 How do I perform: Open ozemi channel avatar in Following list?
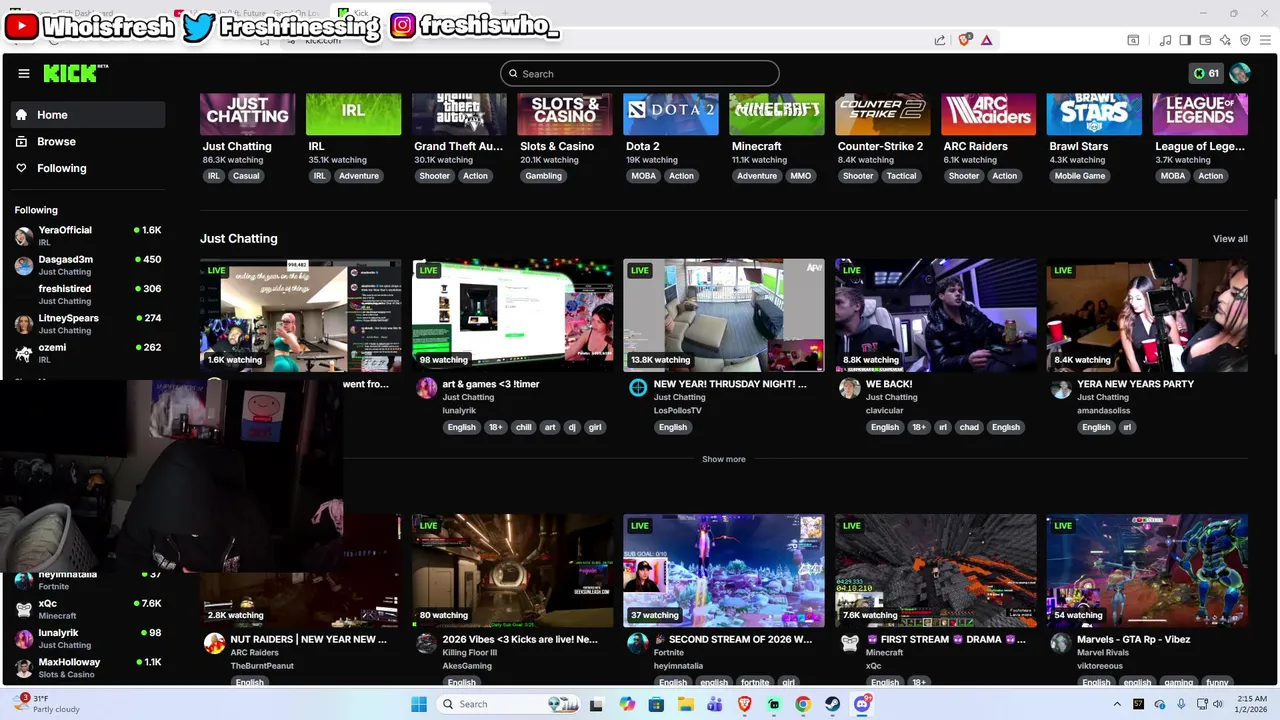click(23, 353)
